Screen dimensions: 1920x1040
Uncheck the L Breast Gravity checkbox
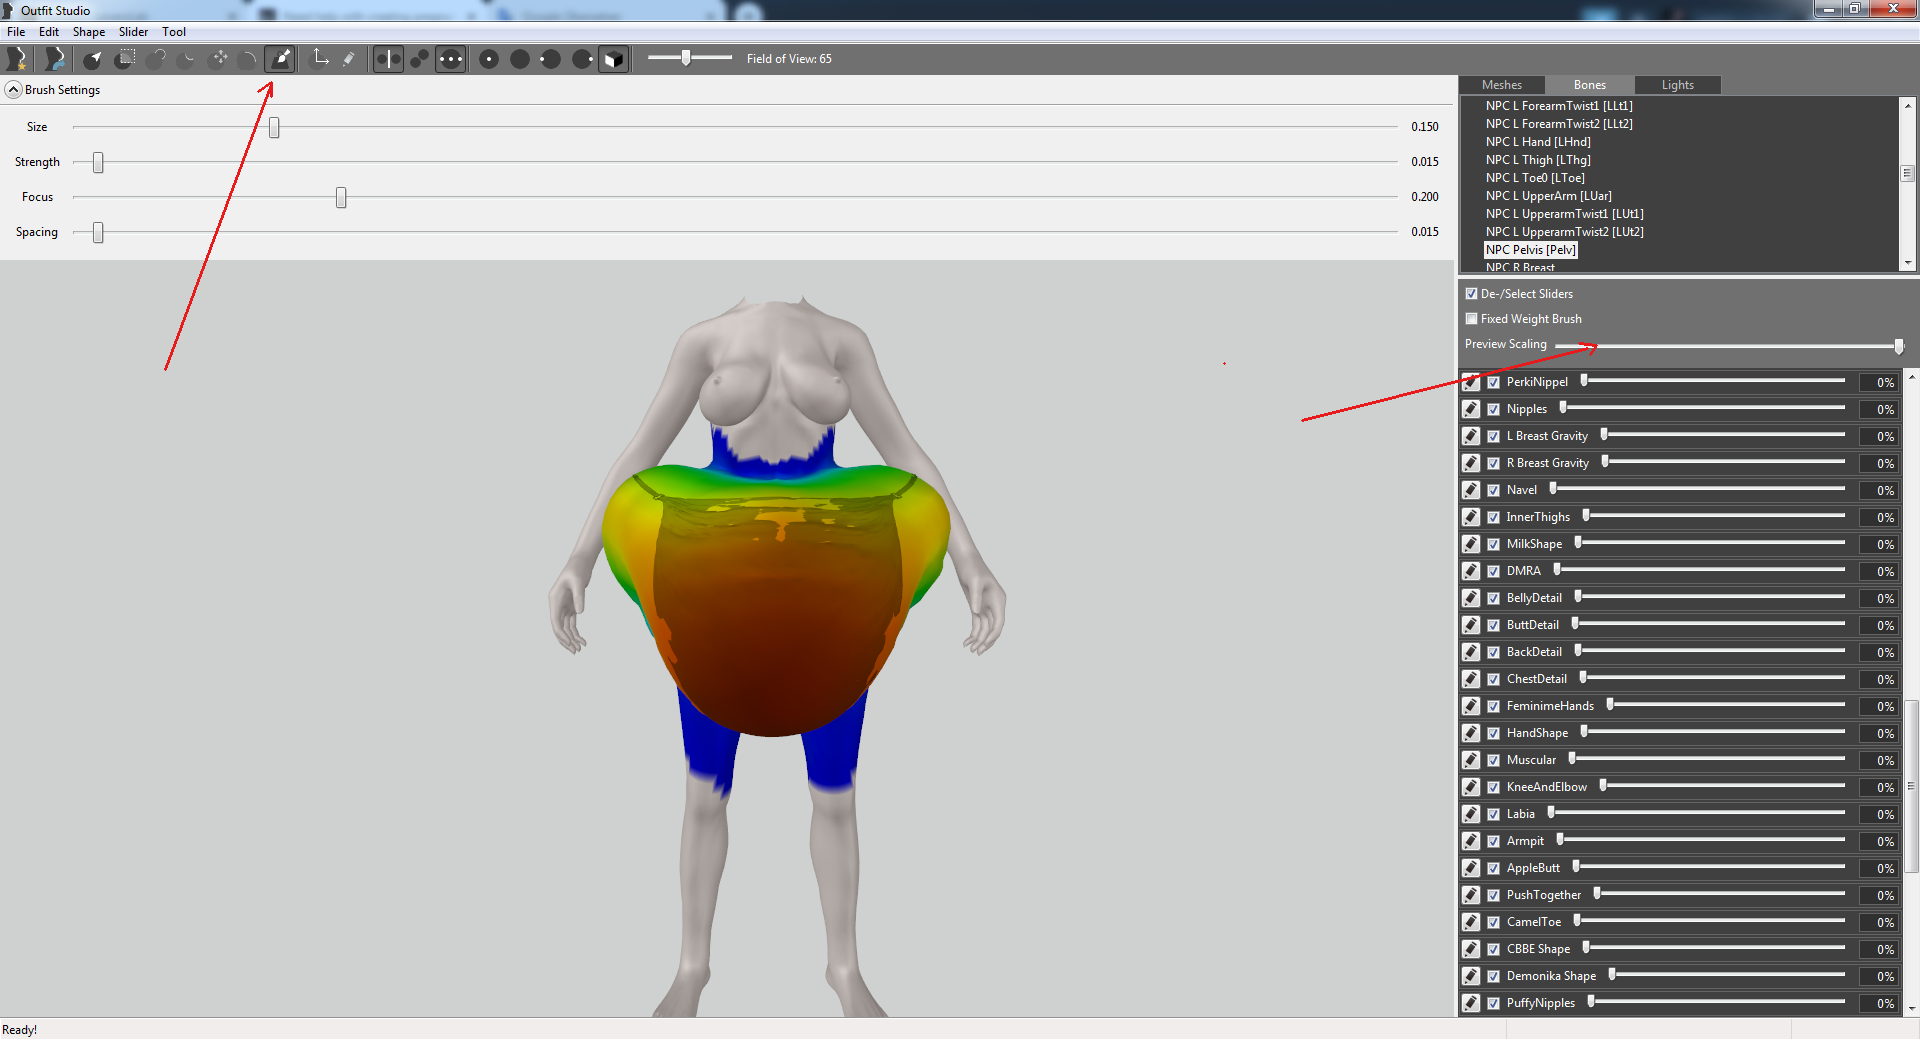point(1493,436)
